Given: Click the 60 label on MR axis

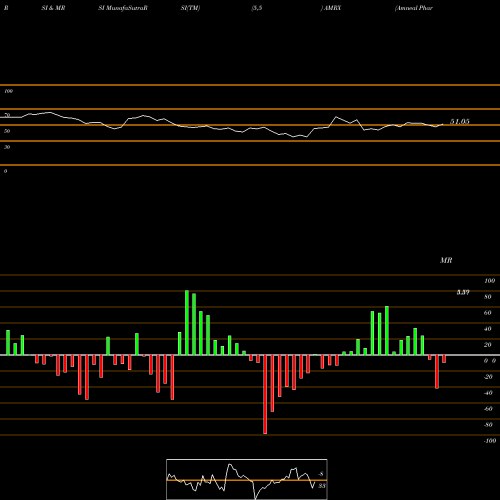Looking at the screenshot, I should [x=488, y=313].
